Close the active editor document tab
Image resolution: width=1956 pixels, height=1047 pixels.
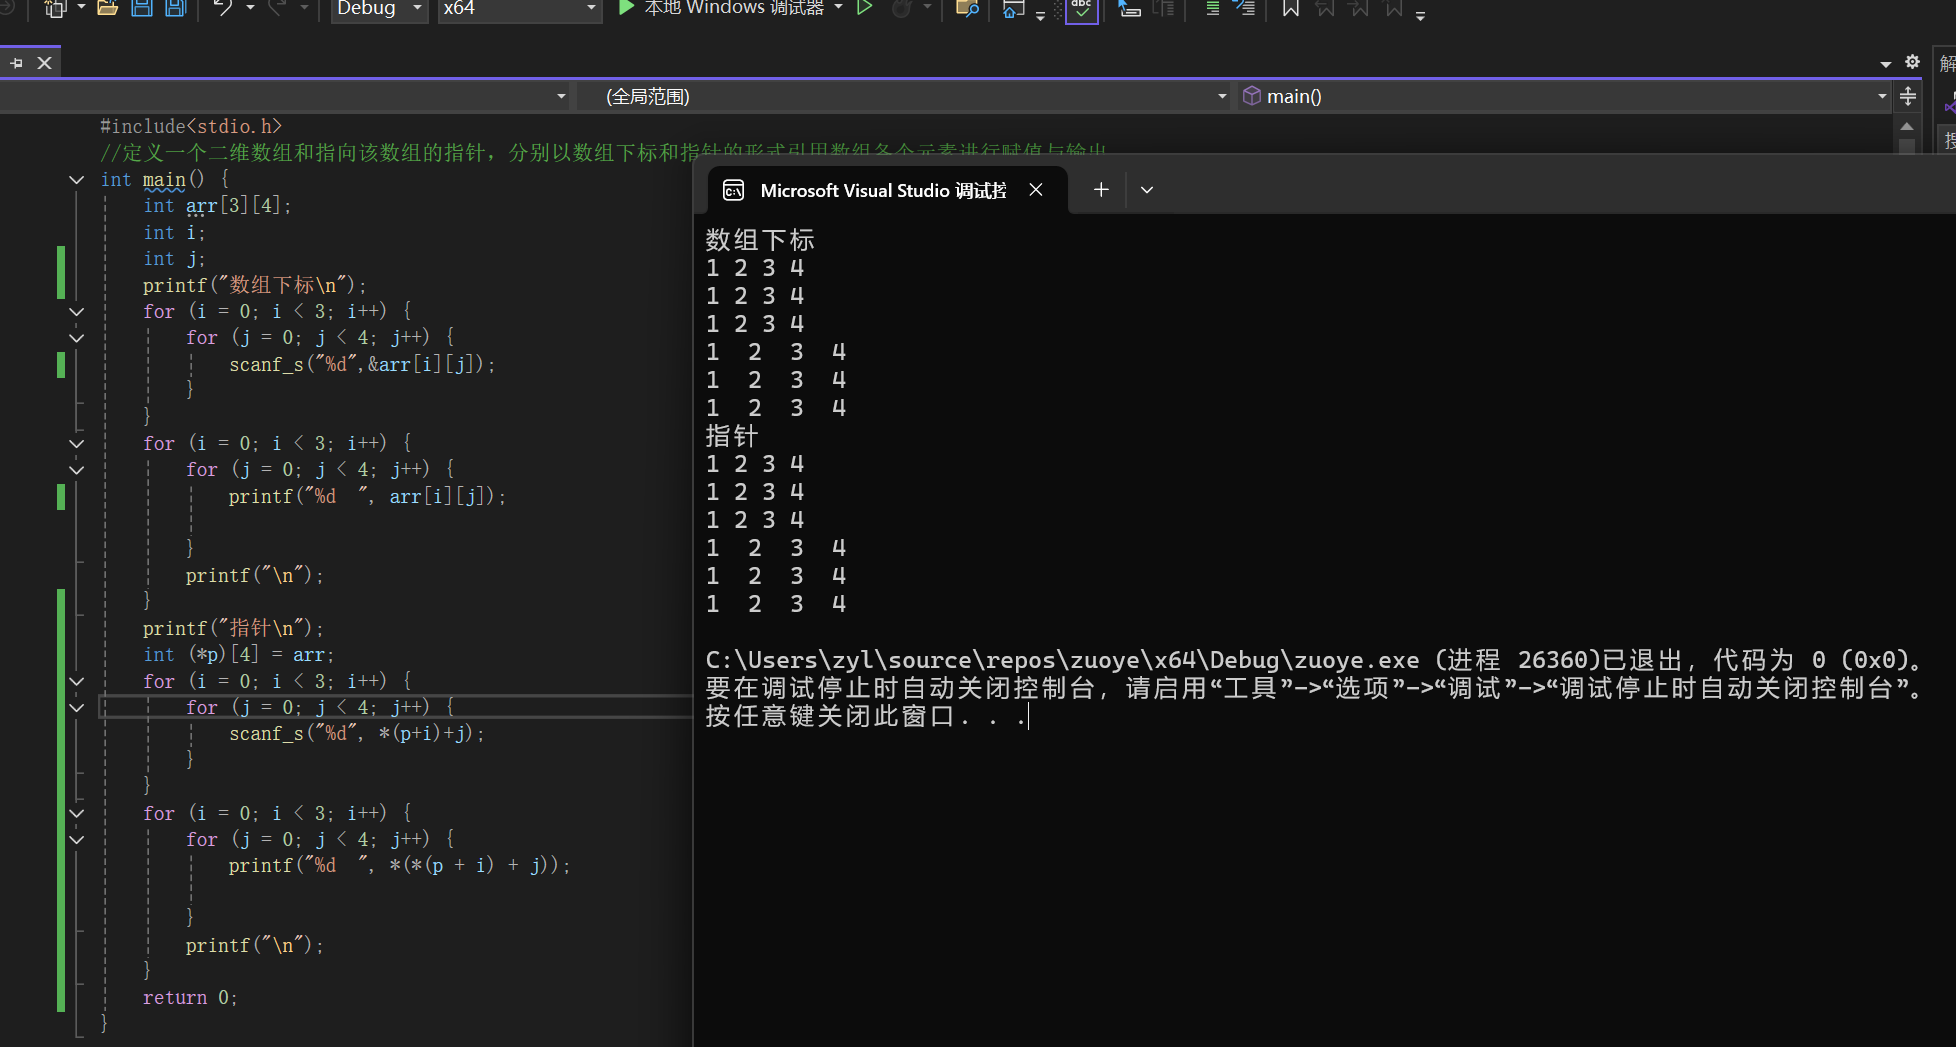coord(44,63)
